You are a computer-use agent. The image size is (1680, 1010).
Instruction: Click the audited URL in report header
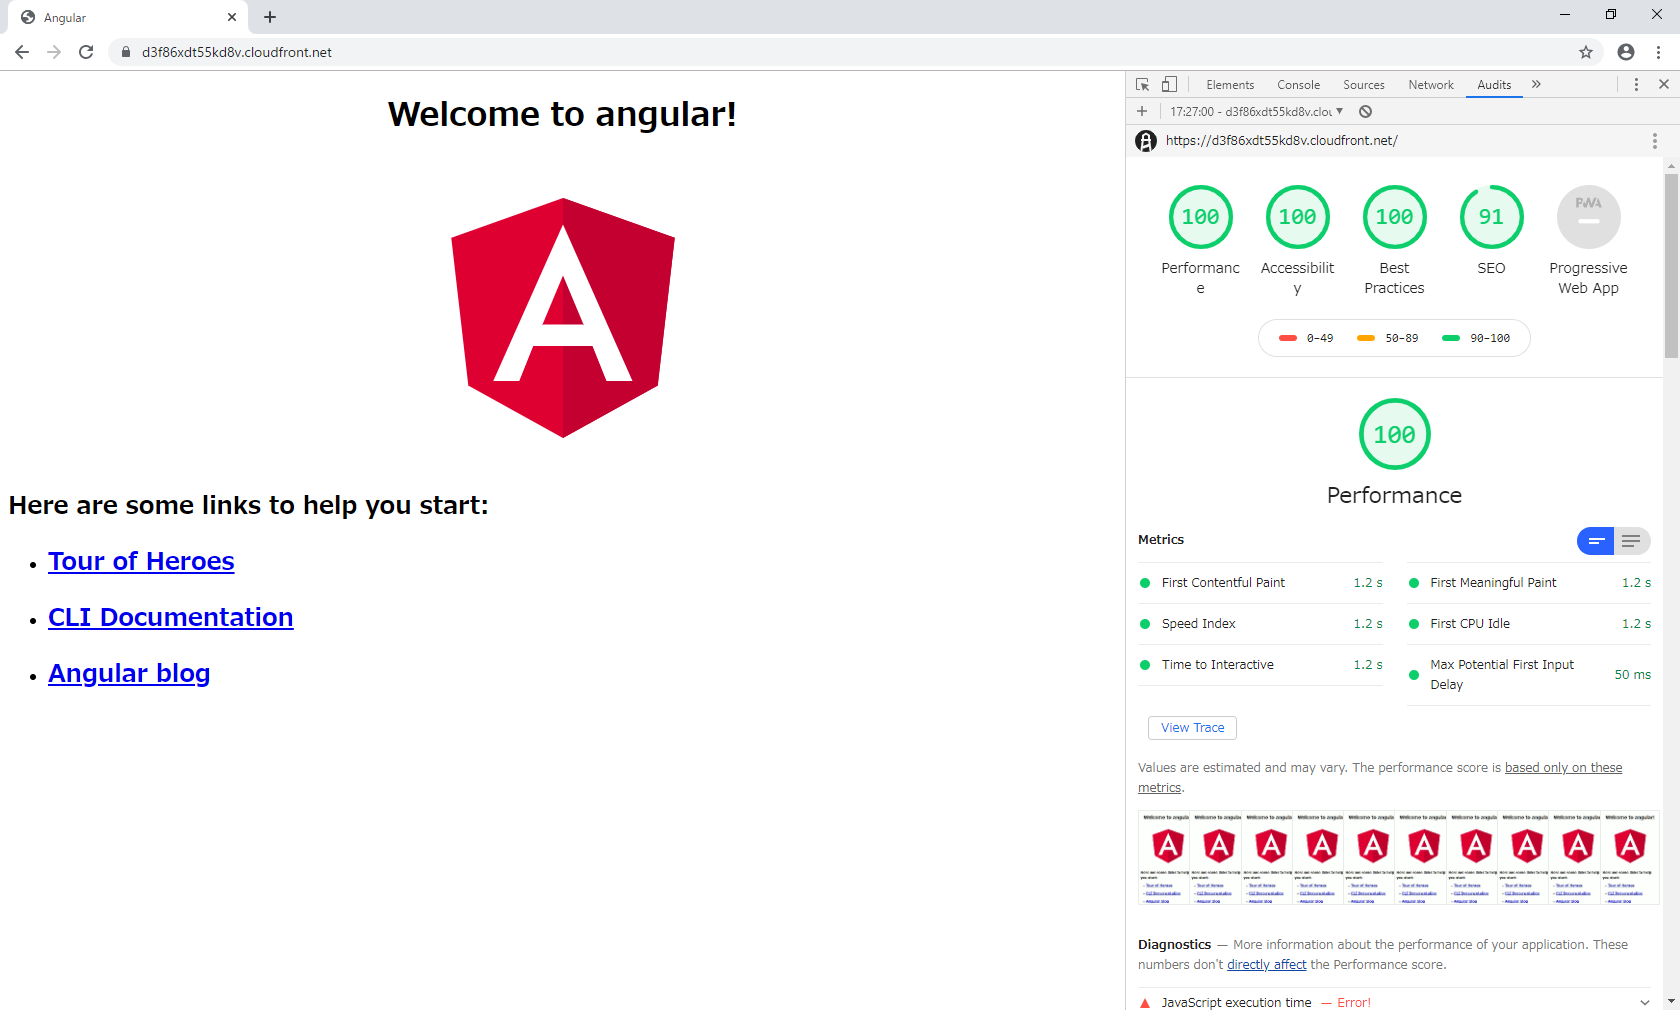pyautogui.click(x=1281, y=141)
